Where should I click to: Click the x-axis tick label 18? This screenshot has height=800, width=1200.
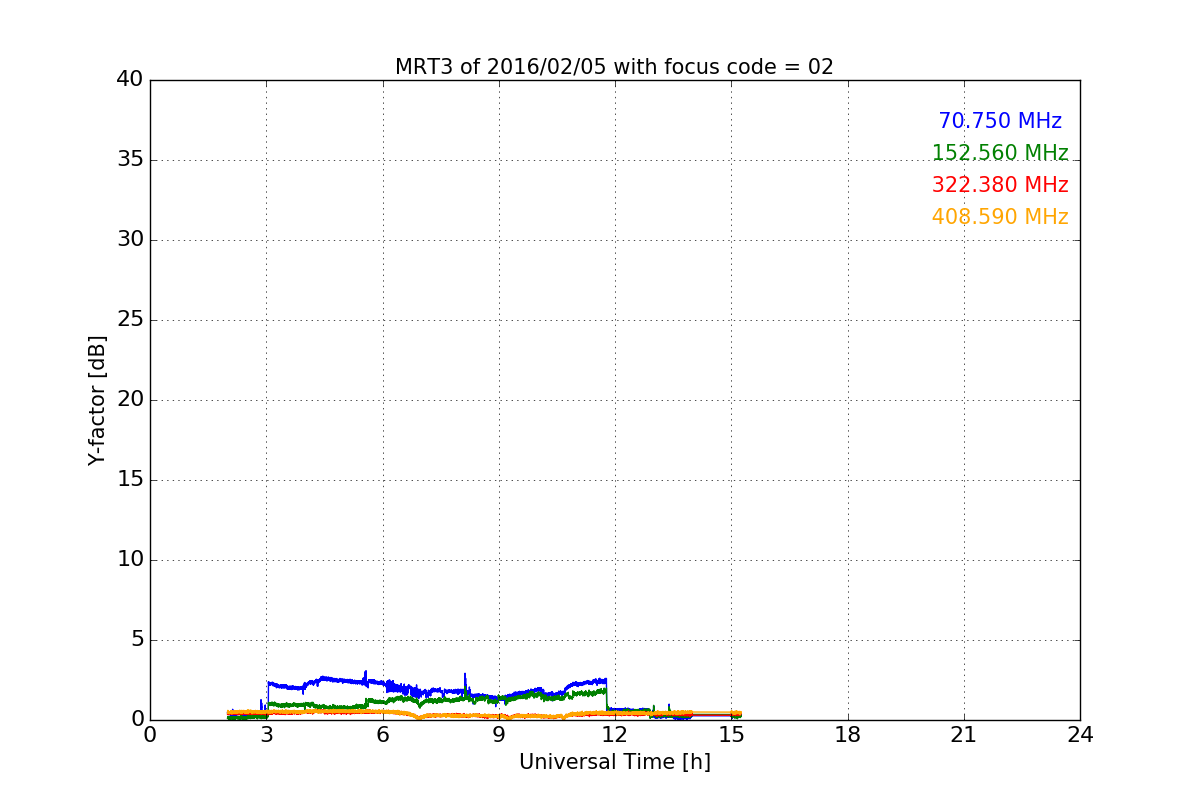tap(848, 735)
